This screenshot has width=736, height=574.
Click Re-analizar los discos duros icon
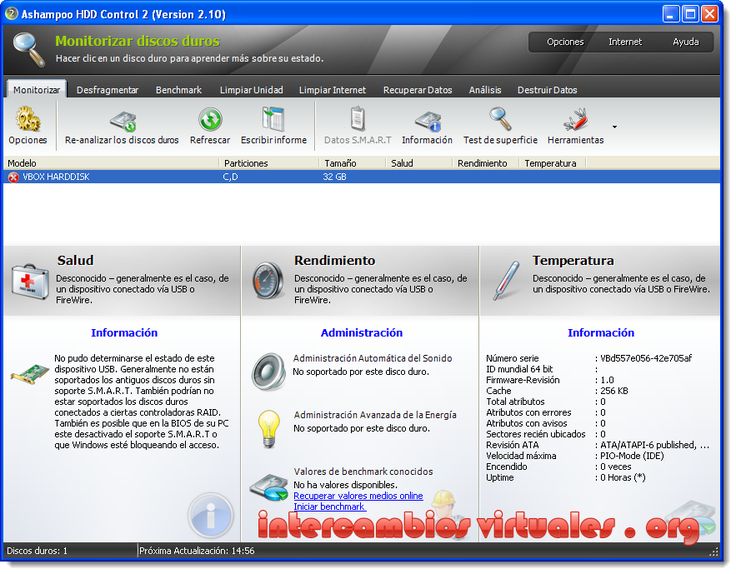pos(122,122)
